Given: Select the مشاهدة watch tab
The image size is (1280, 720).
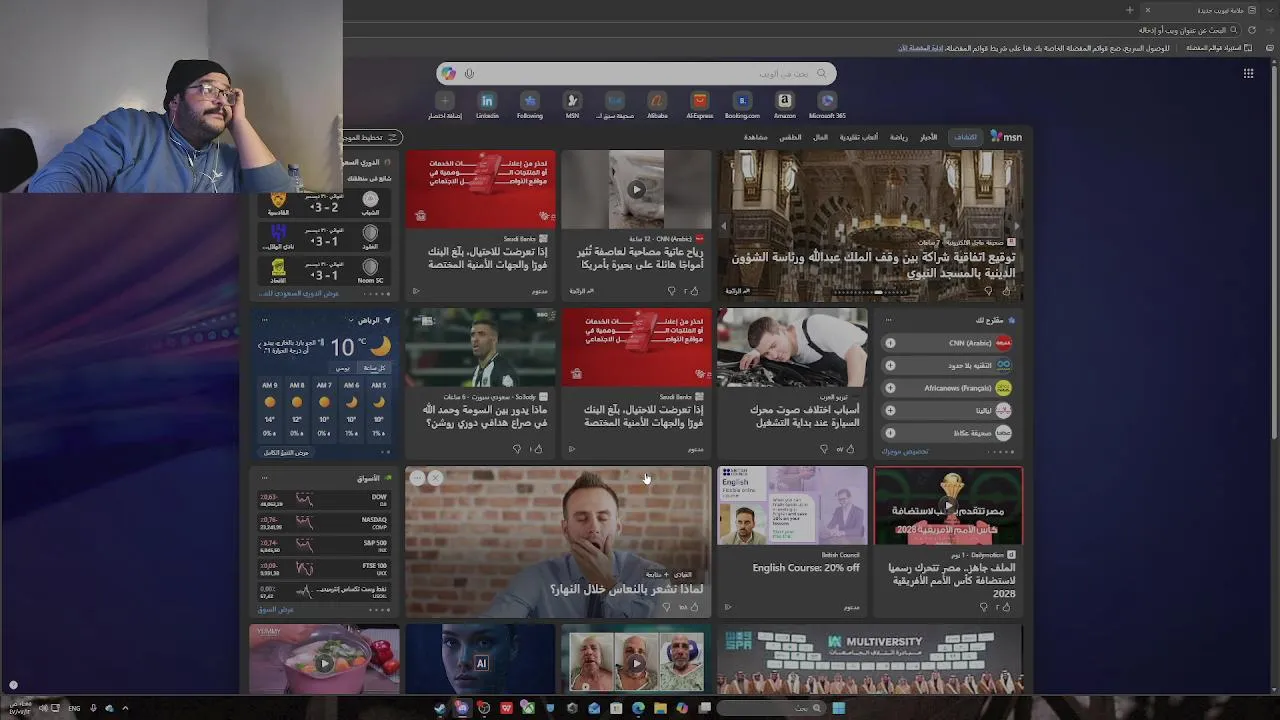Looking at the screenshot, I should click(x=755, y=137).
